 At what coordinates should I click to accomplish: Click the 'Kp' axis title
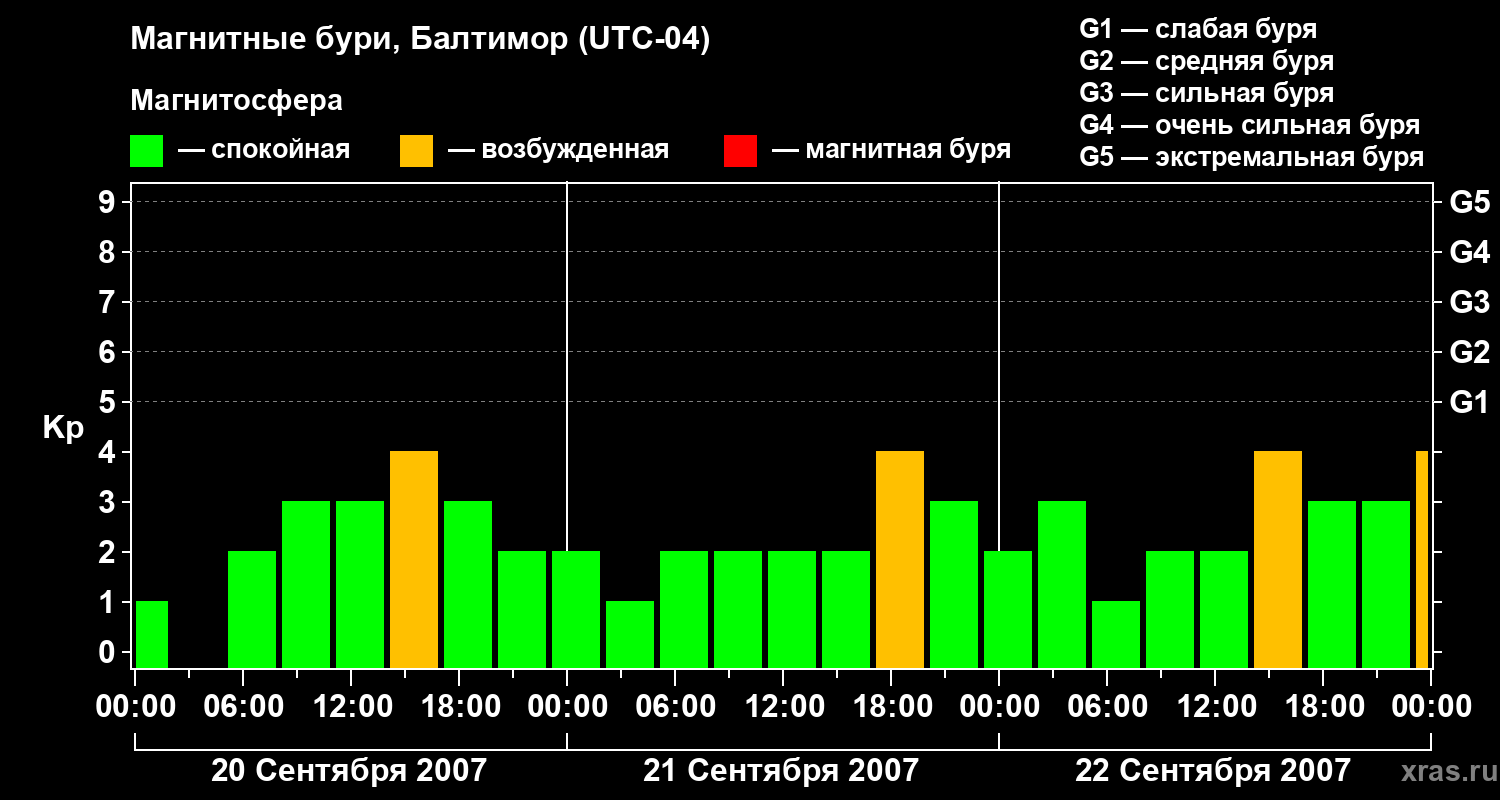coord(63,428)
